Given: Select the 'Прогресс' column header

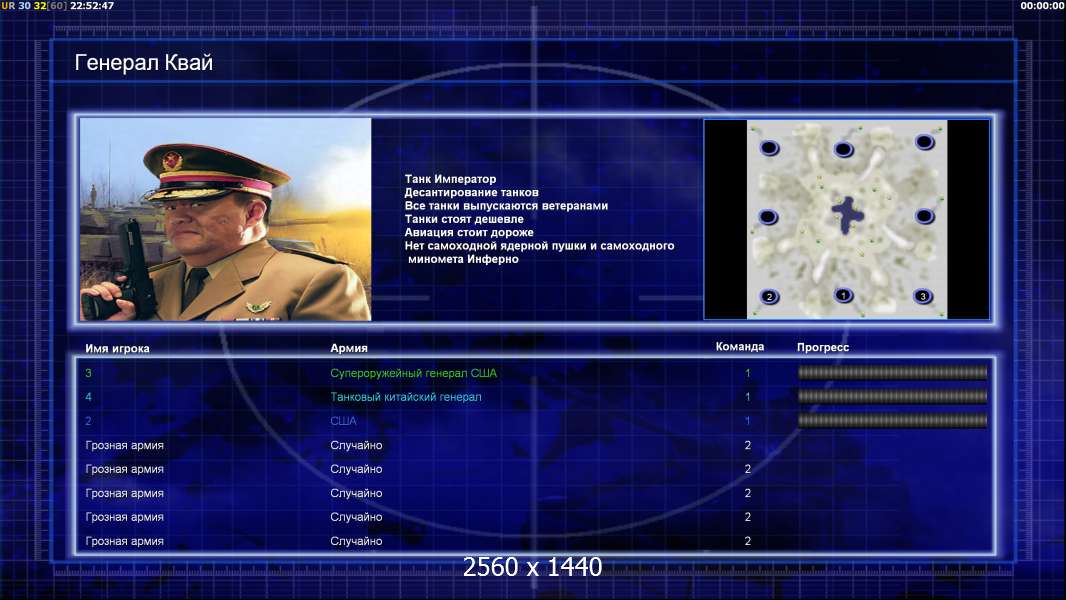Looking at the screenshot, I should click(x=823, y=347).
